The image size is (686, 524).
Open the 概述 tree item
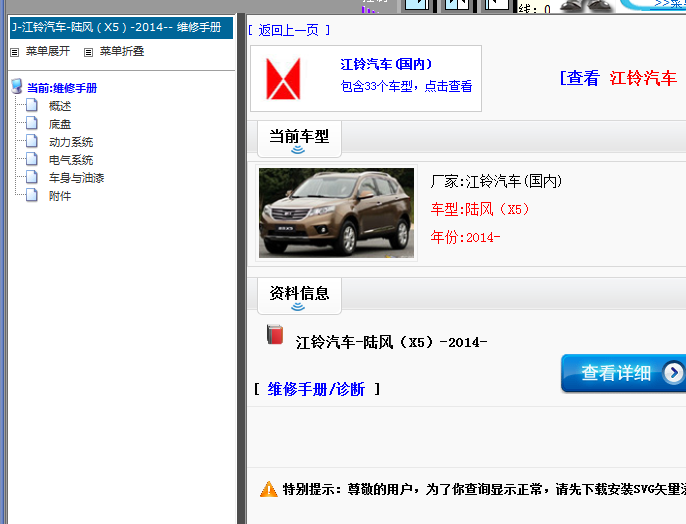click(60, 106)
